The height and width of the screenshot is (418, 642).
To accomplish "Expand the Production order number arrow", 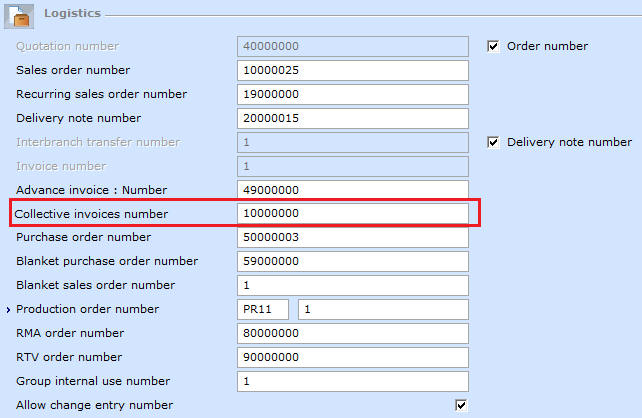I will click(x=8, y=310).
